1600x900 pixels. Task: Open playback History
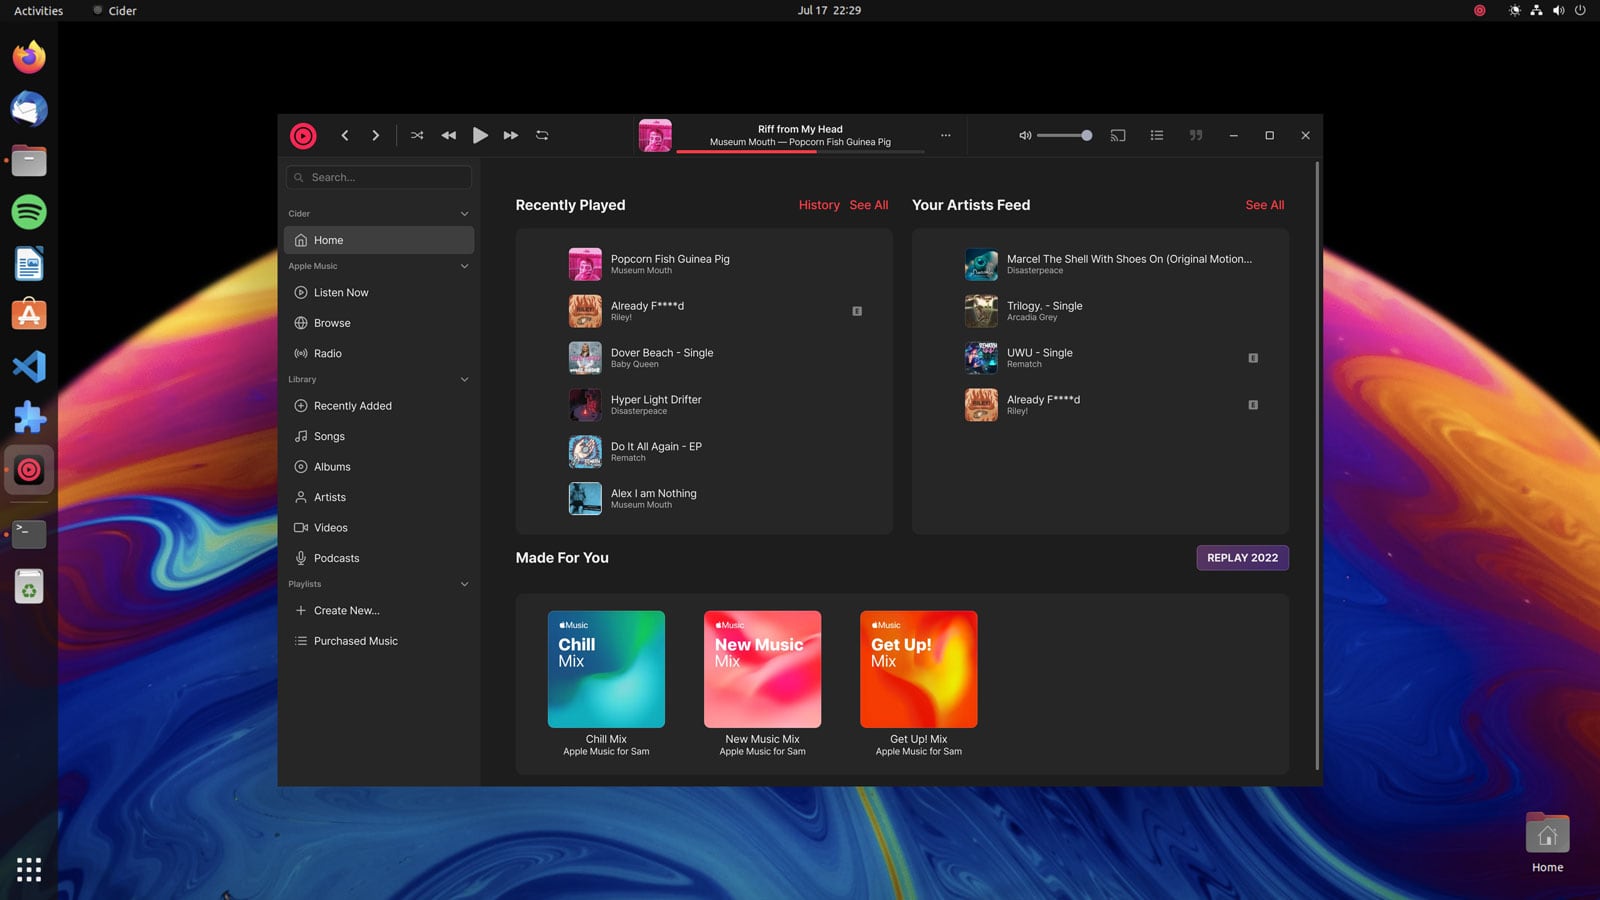coord(818,204)
